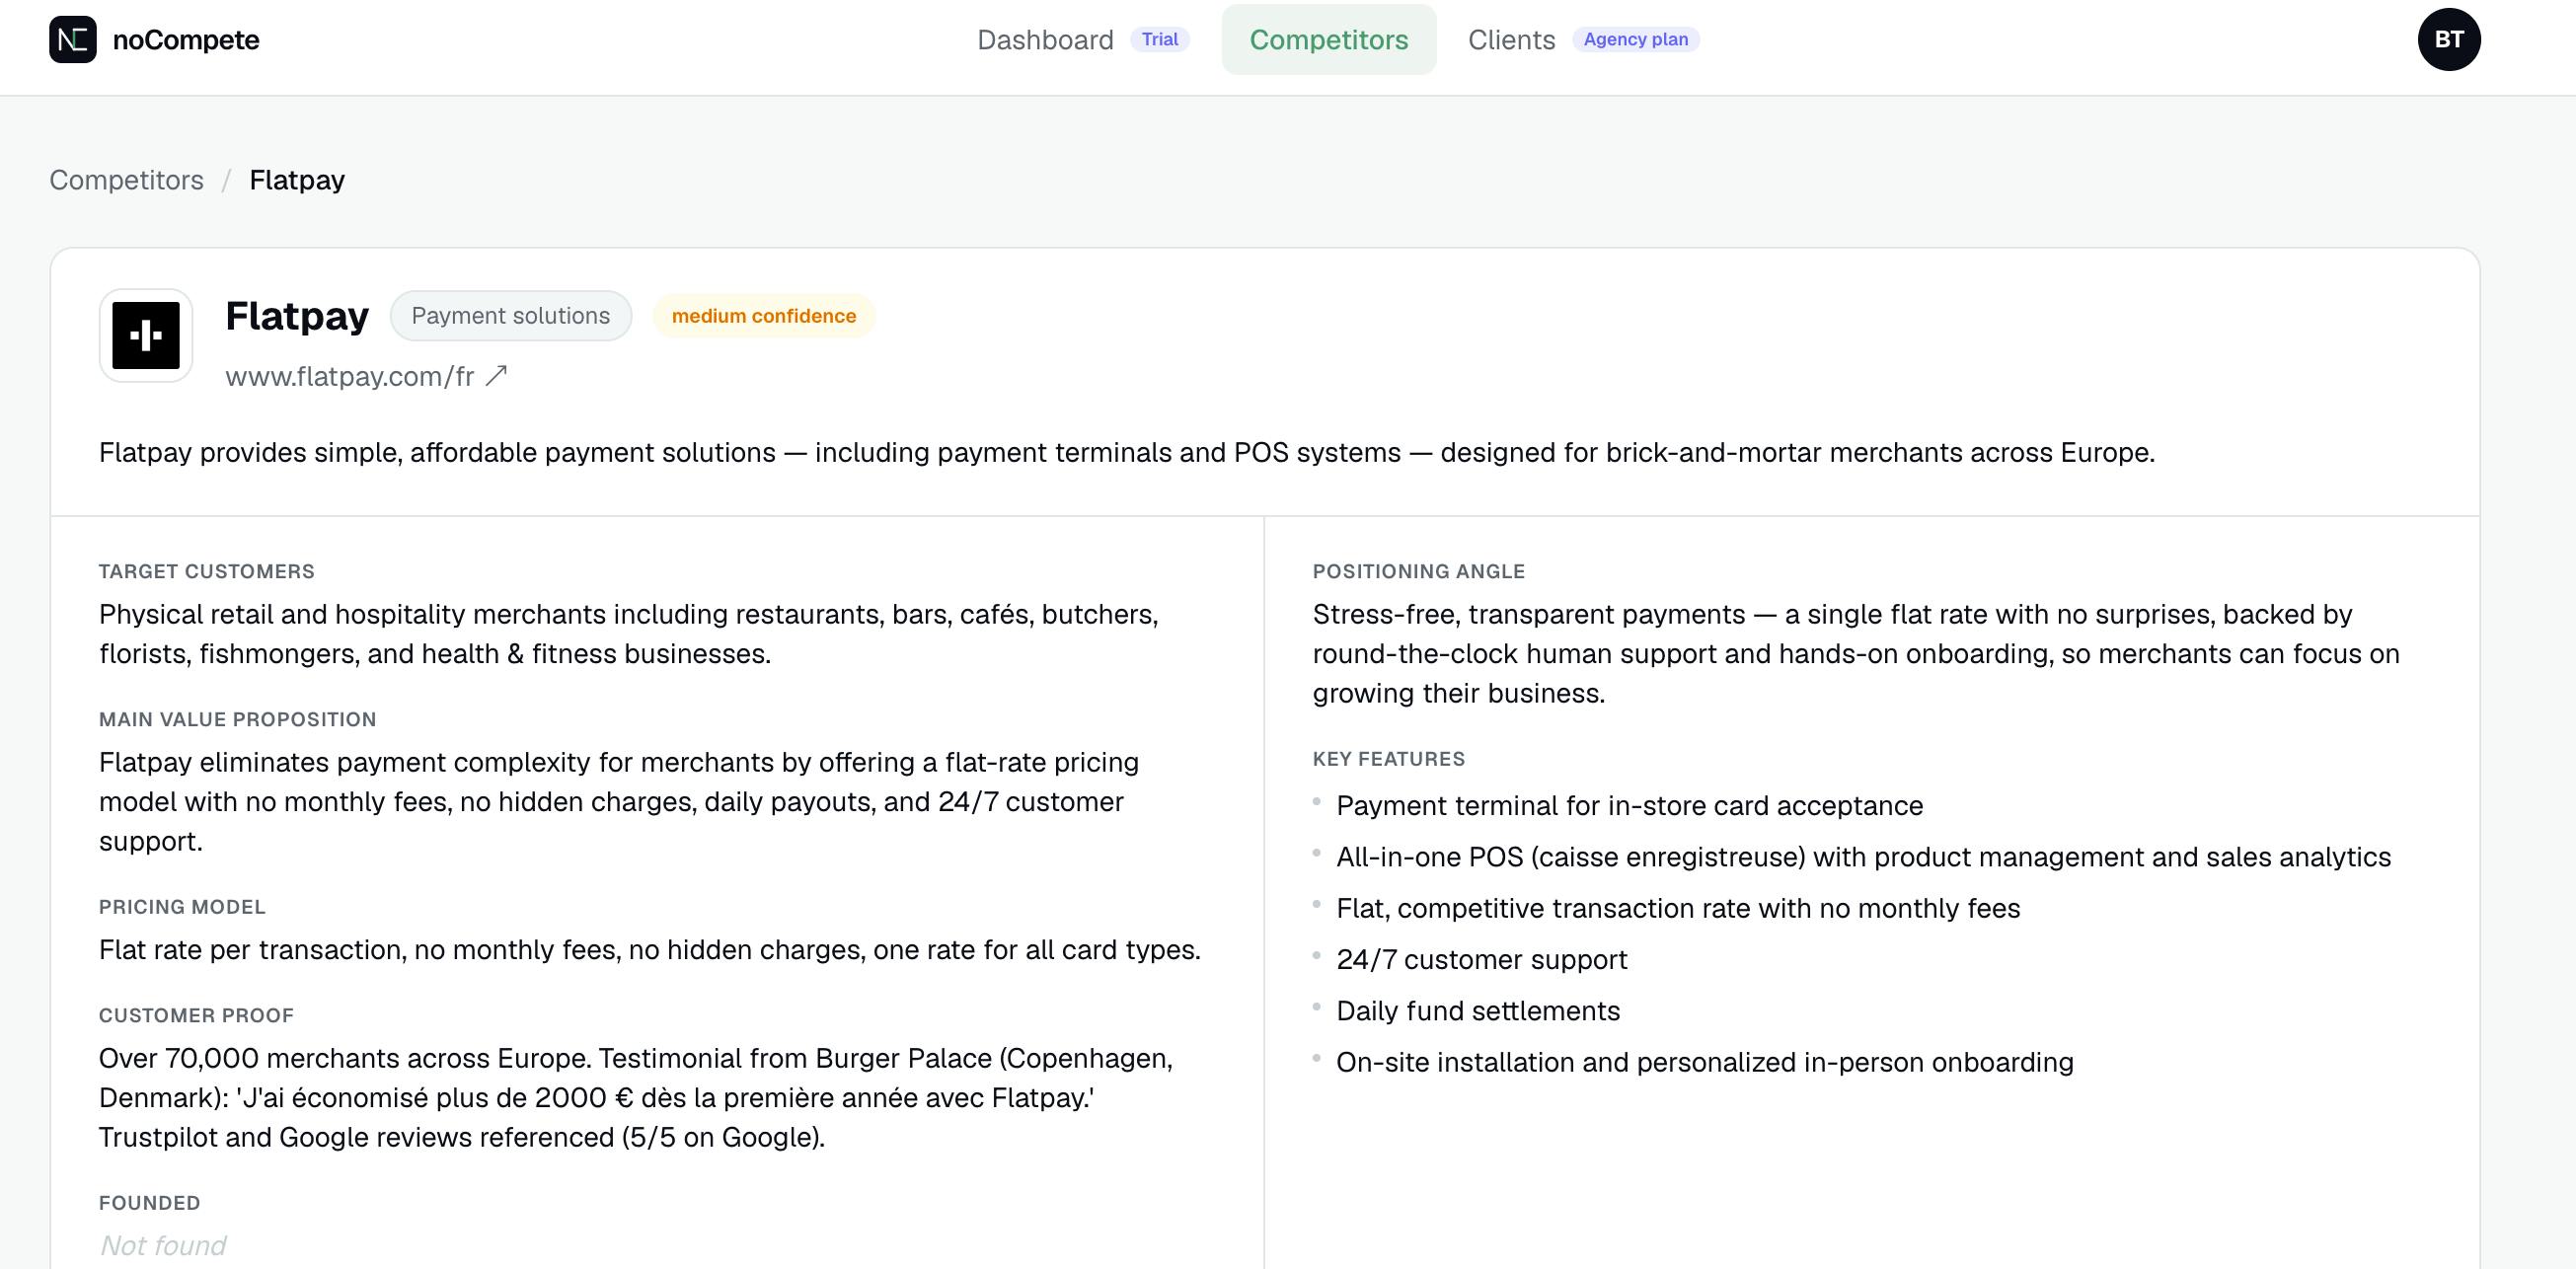Click the 'Flatpay eliminates payment complexity' paragraph
Screen dimensions: 2576x1269
(x=619, y=802)
